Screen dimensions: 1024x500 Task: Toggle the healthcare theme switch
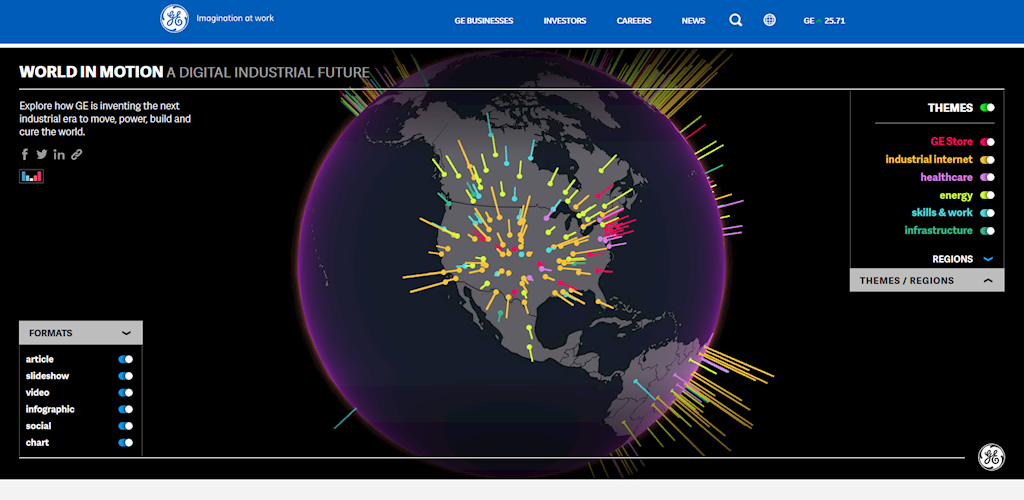987,177
